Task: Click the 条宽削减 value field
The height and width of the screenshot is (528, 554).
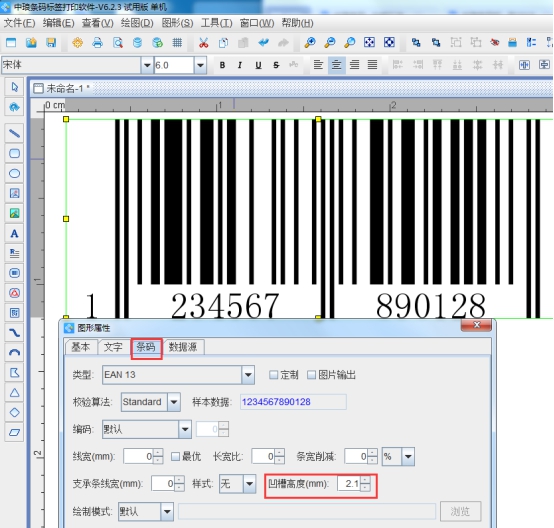Action: [x=356, y=457]
